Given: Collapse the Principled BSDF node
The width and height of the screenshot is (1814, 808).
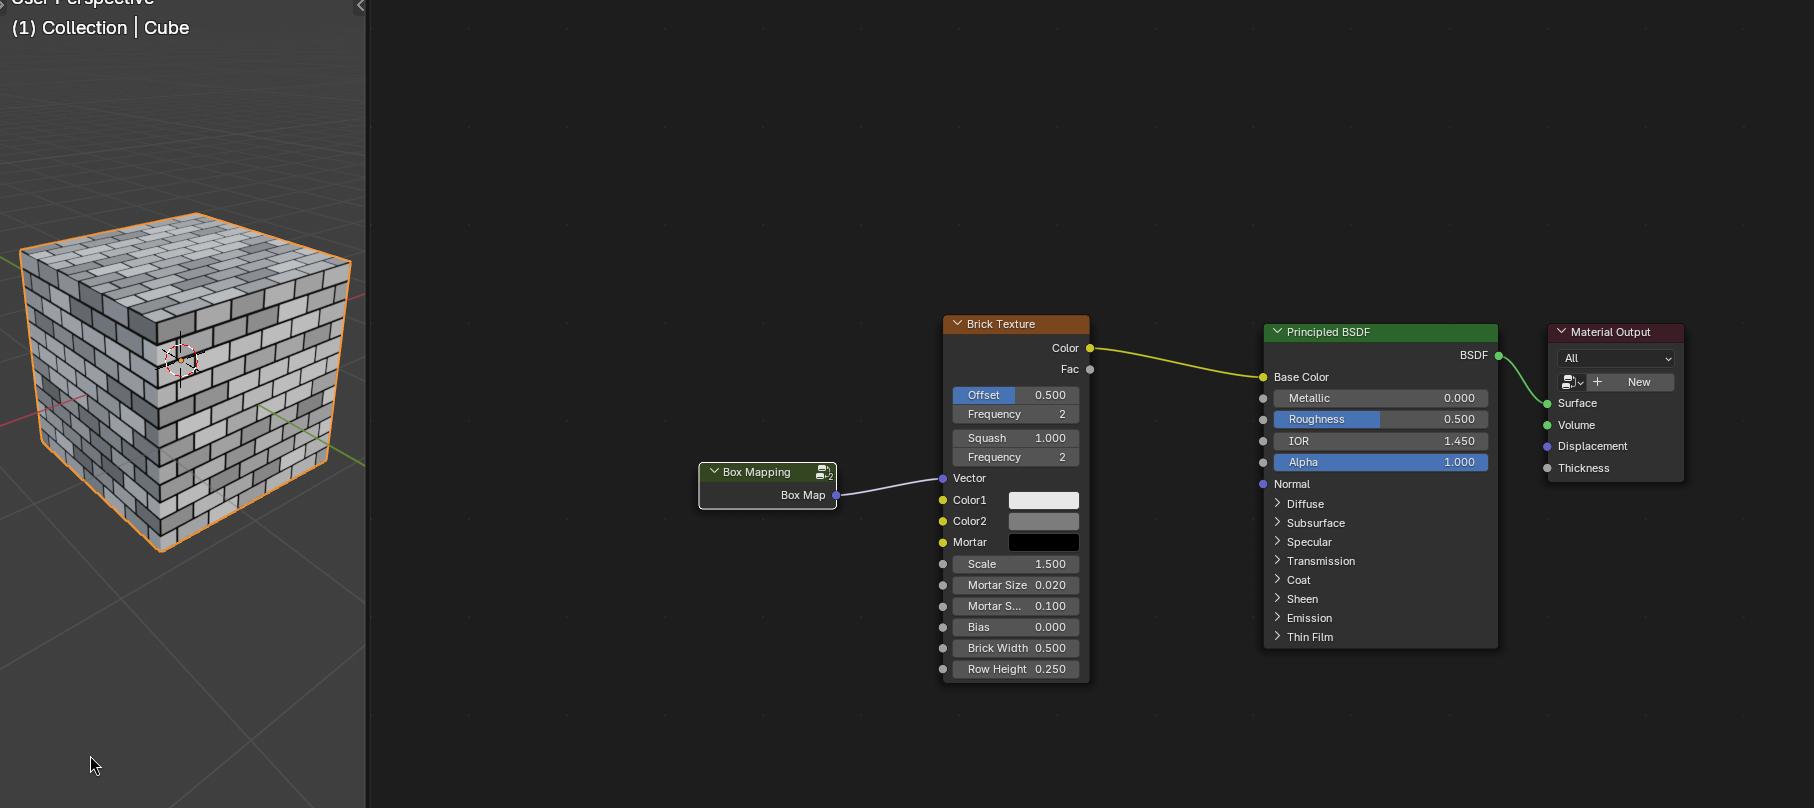Looking at the screenshot, I should 1277,332.
